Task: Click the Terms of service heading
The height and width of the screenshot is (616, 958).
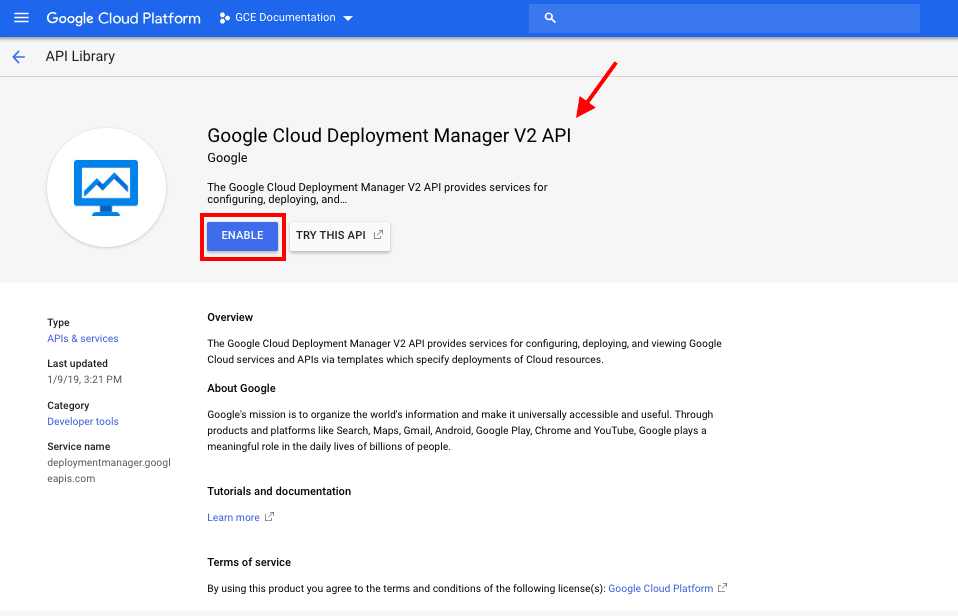Action: 249,562
